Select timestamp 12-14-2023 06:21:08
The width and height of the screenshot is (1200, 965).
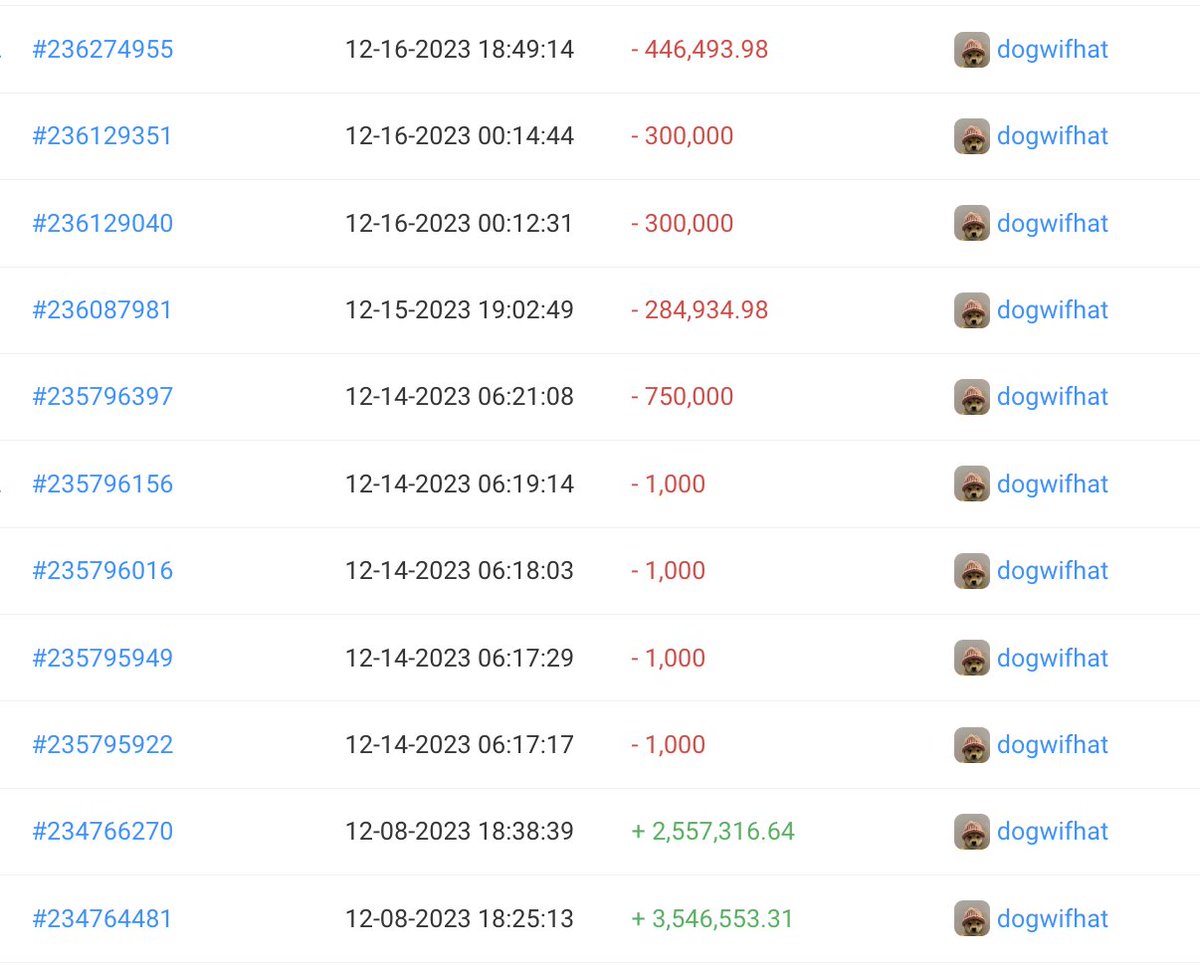pos(460,397)
